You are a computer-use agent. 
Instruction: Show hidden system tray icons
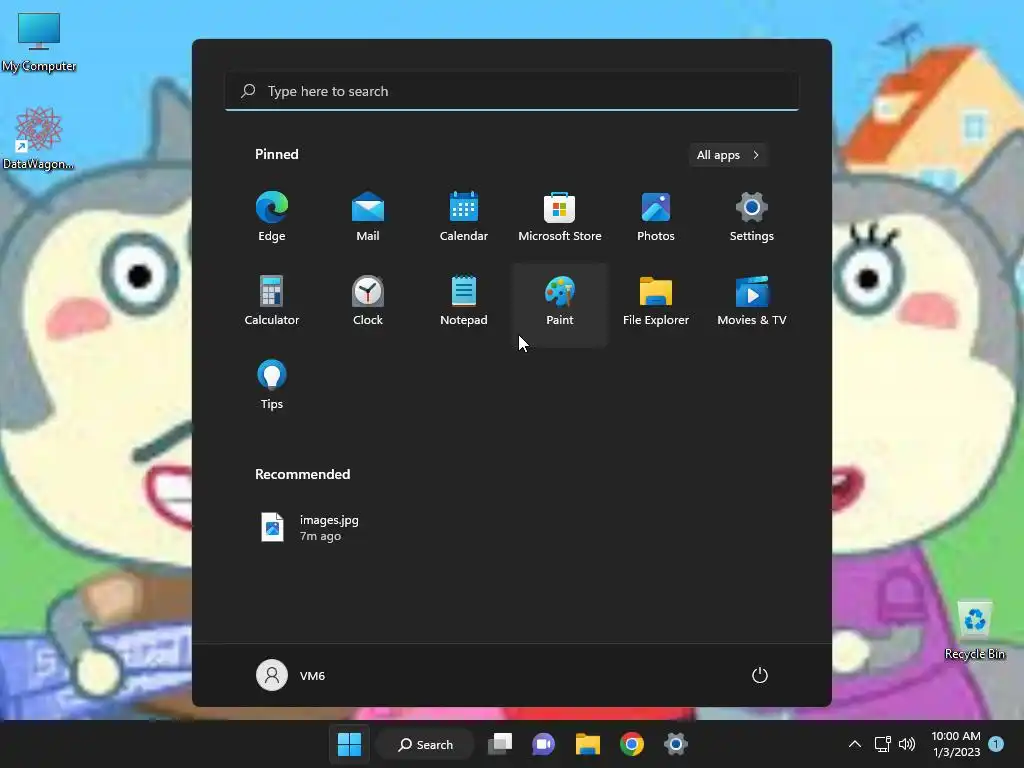[854, 744]
